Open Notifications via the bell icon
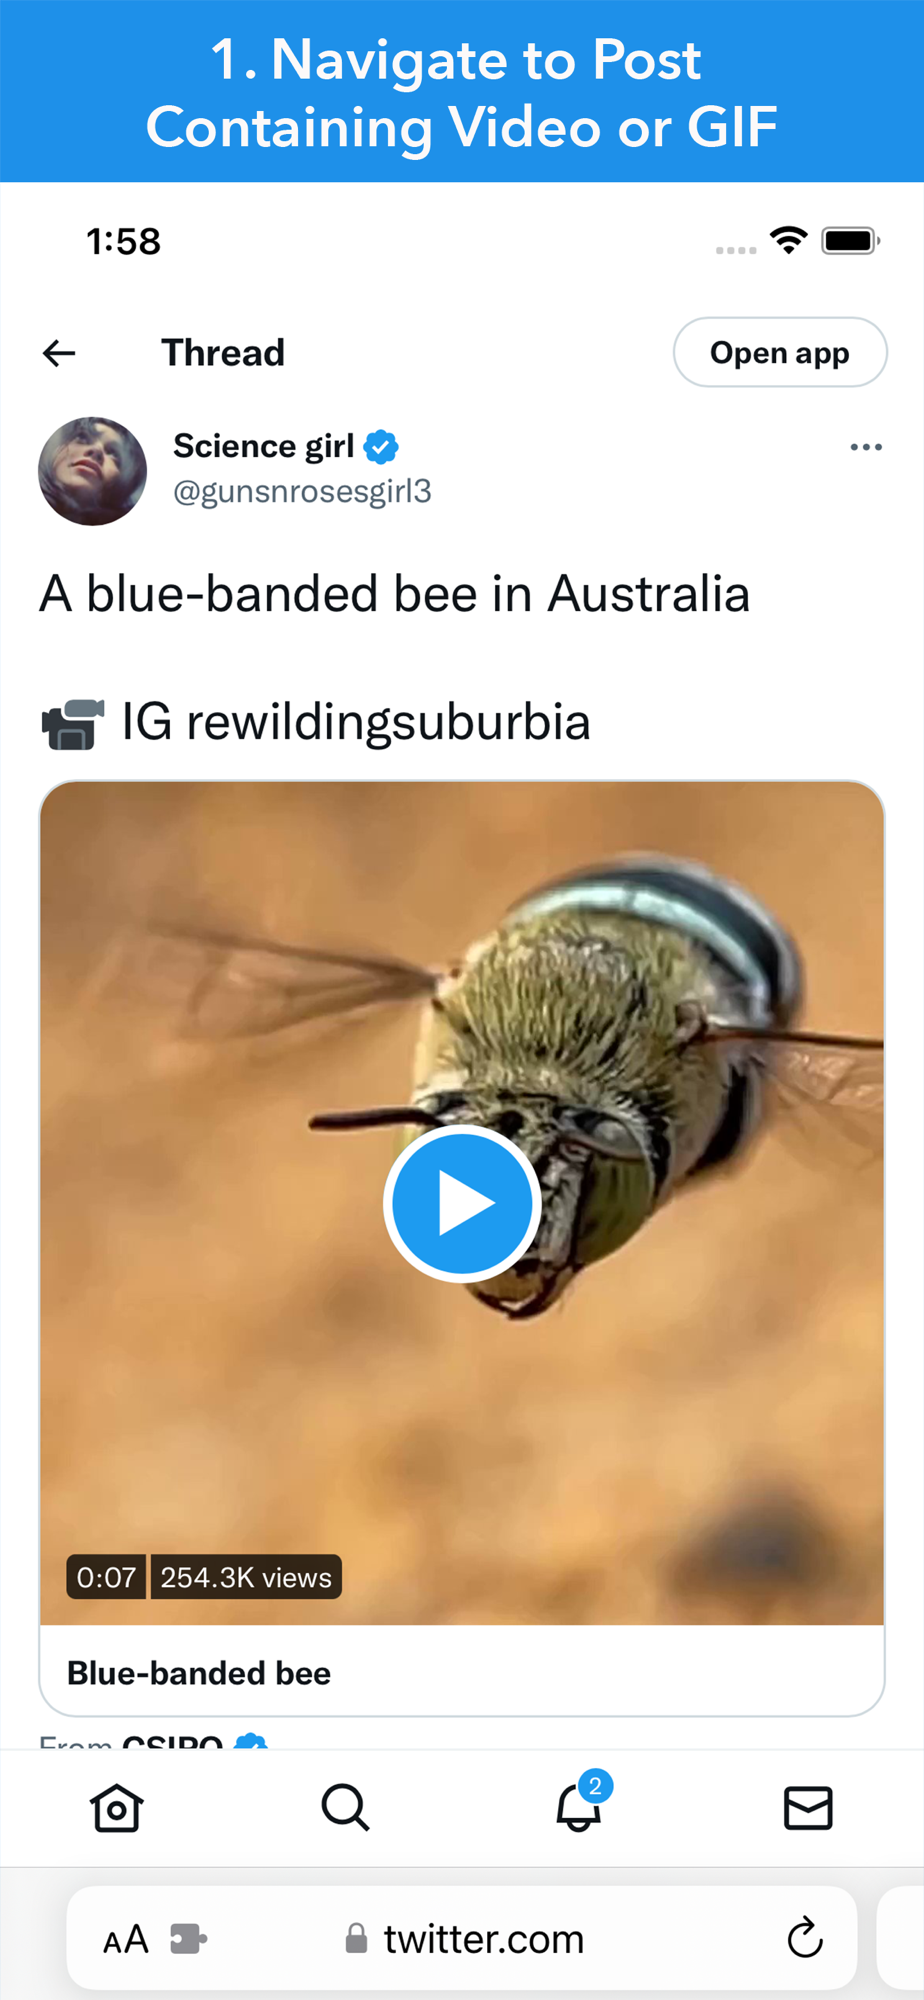The width and height of the screenshot is (924, 2000). click(578, 1807)
